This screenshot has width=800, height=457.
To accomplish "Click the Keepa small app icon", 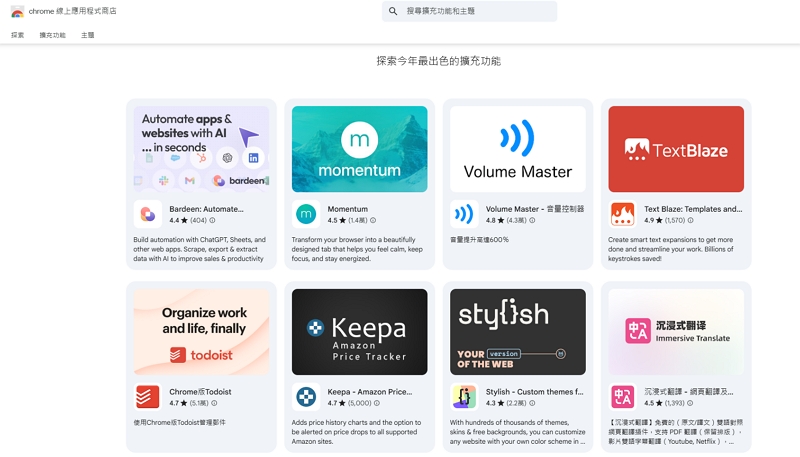I will point(306,397).
